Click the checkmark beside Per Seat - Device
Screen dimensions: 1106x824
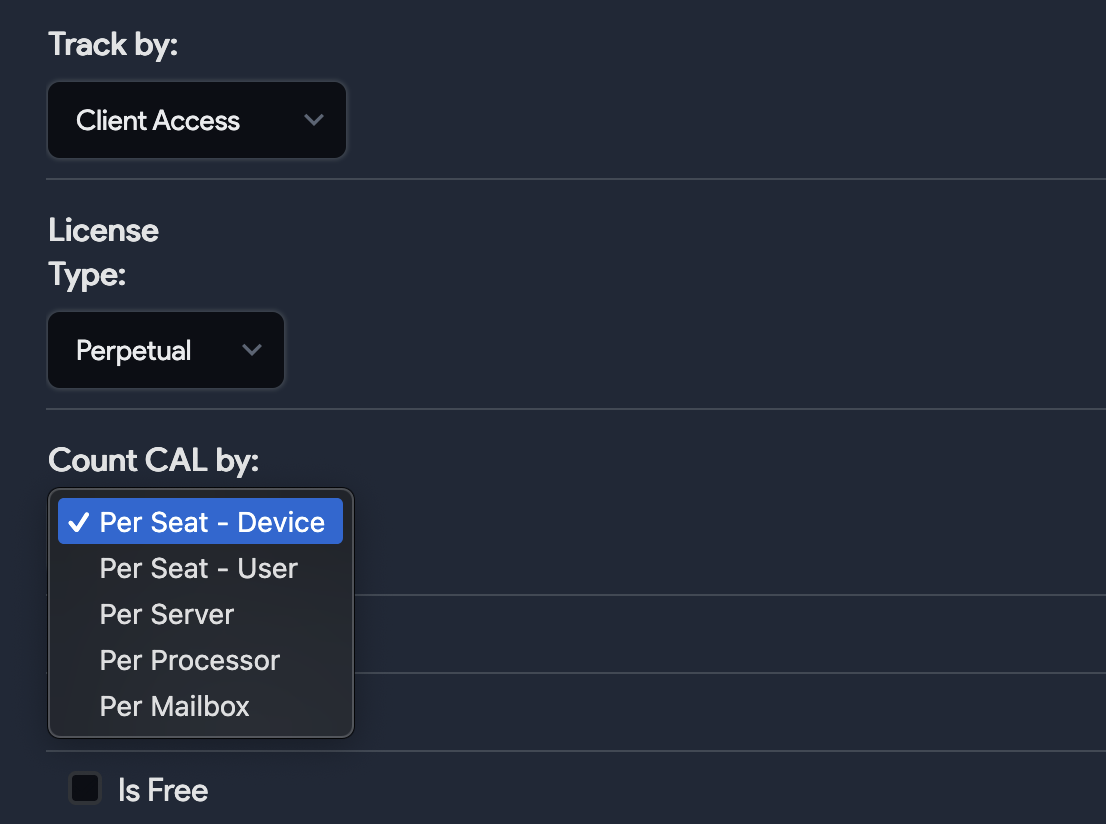click(x=79, y=523)
